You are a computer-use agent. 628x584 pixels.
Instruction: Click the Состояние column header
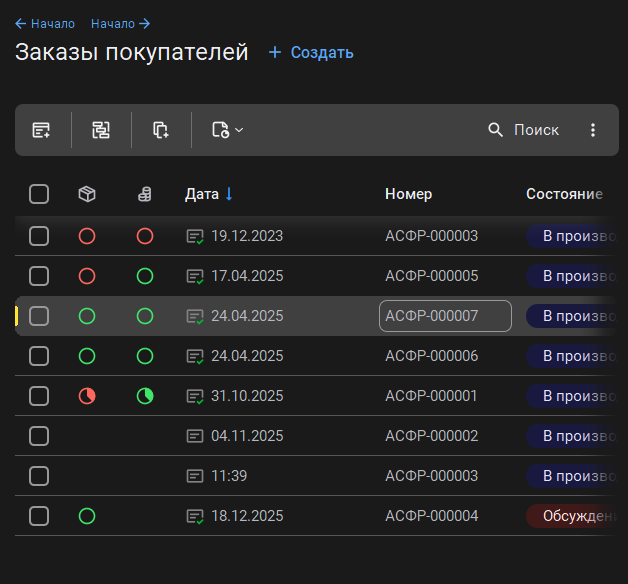pyautogui.click(x=564, y=194)
